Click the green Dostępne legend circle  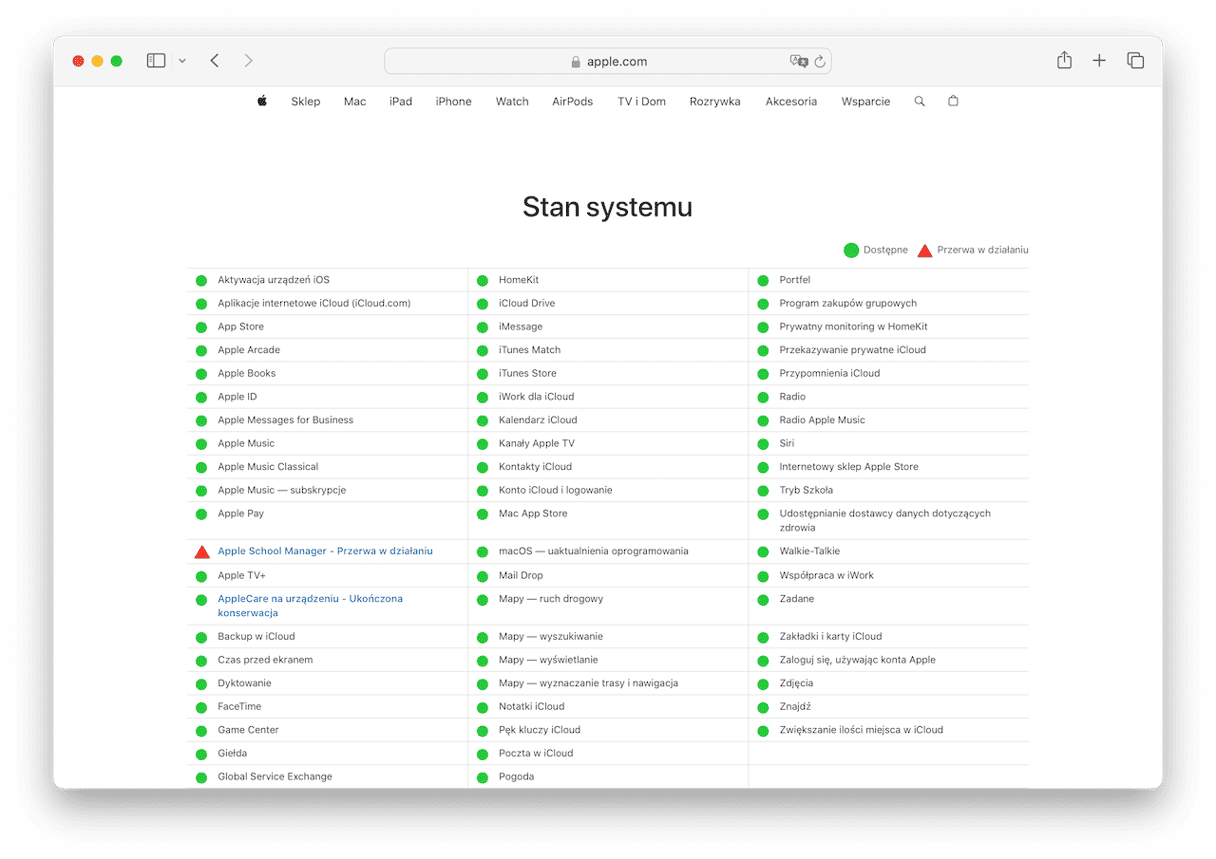(x=851, y=250)
